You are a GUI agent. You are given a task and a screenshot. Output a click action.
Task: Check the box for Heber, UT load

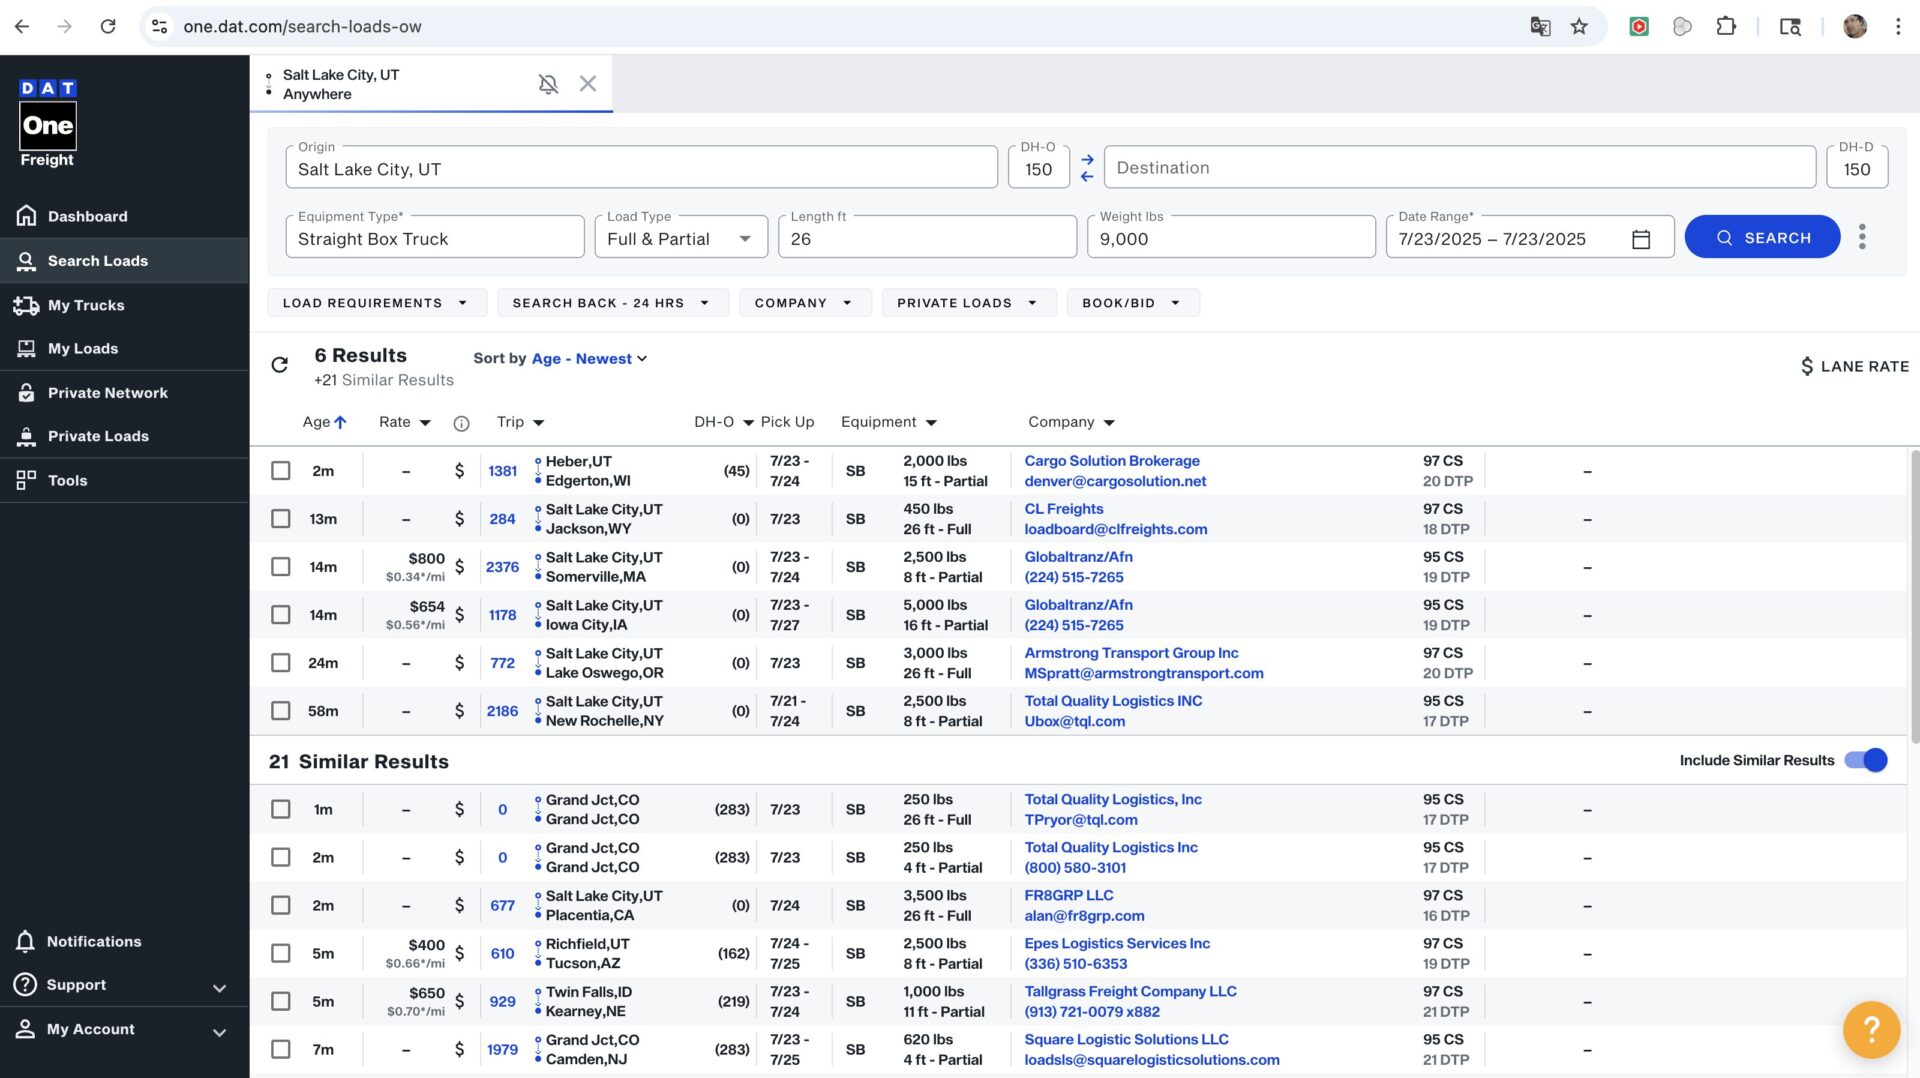281,471
